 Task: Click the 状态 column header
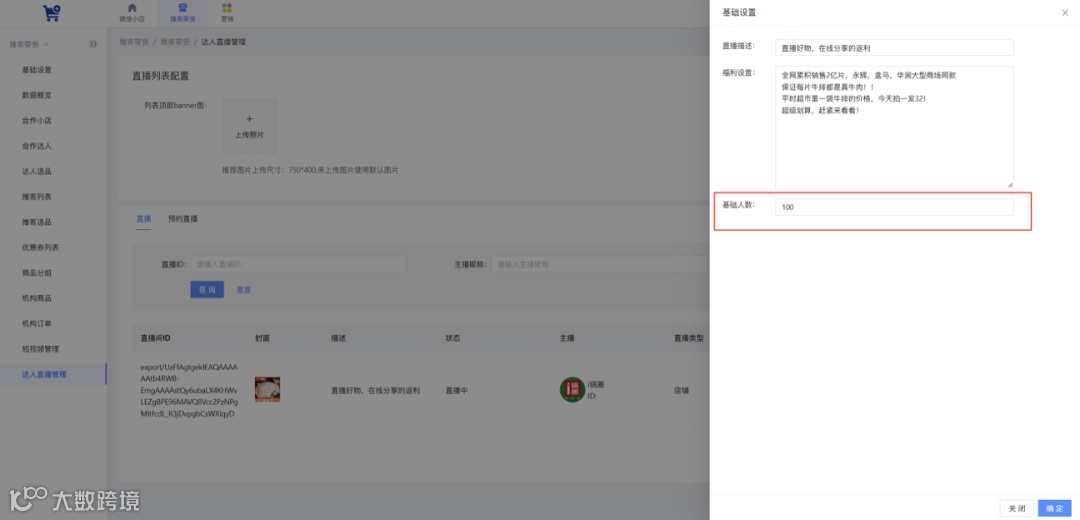point(453,339)
